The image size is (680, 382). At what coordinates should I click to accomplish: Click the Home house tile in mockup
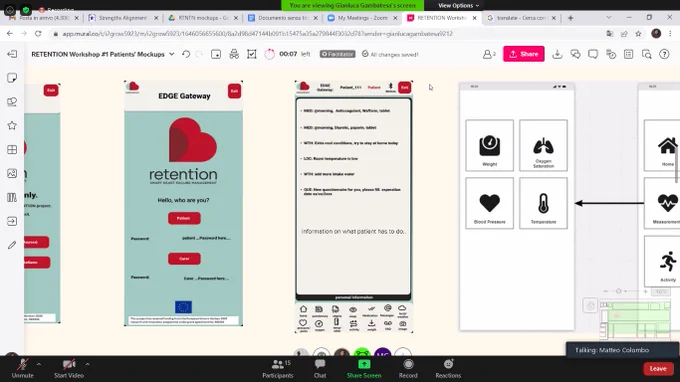click(x=662, y=145)
